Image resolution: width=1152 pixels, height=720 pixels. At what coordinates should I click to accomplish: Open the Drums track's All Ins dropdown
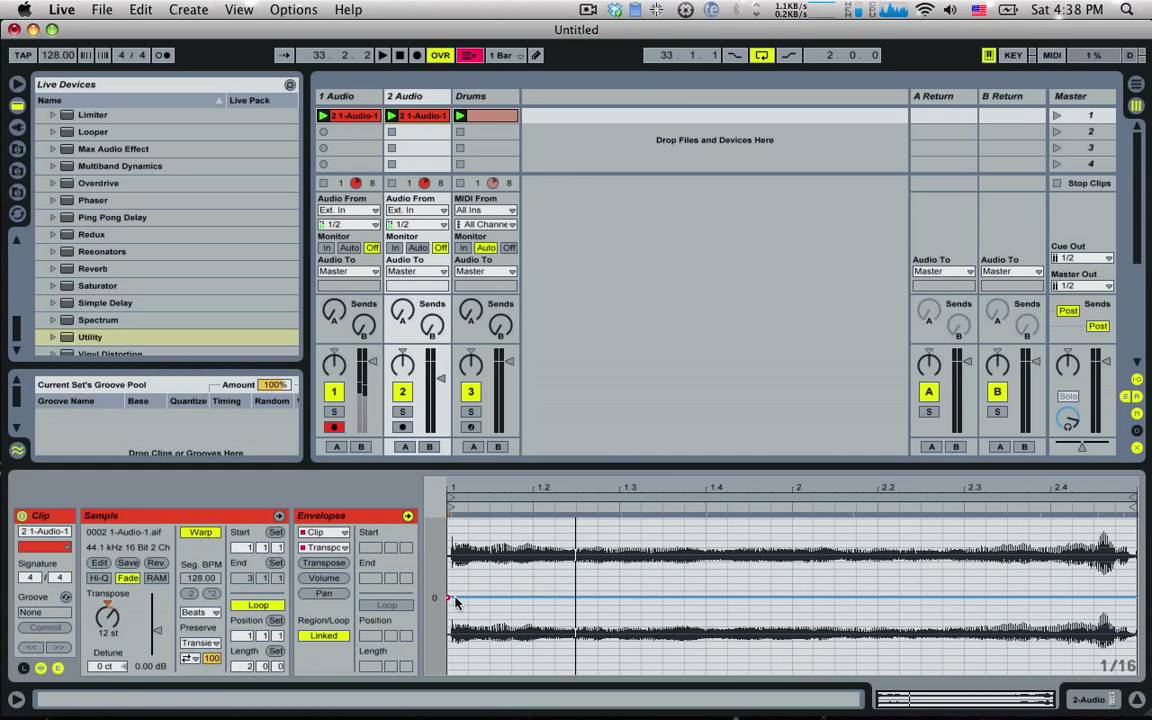[485, 211]
